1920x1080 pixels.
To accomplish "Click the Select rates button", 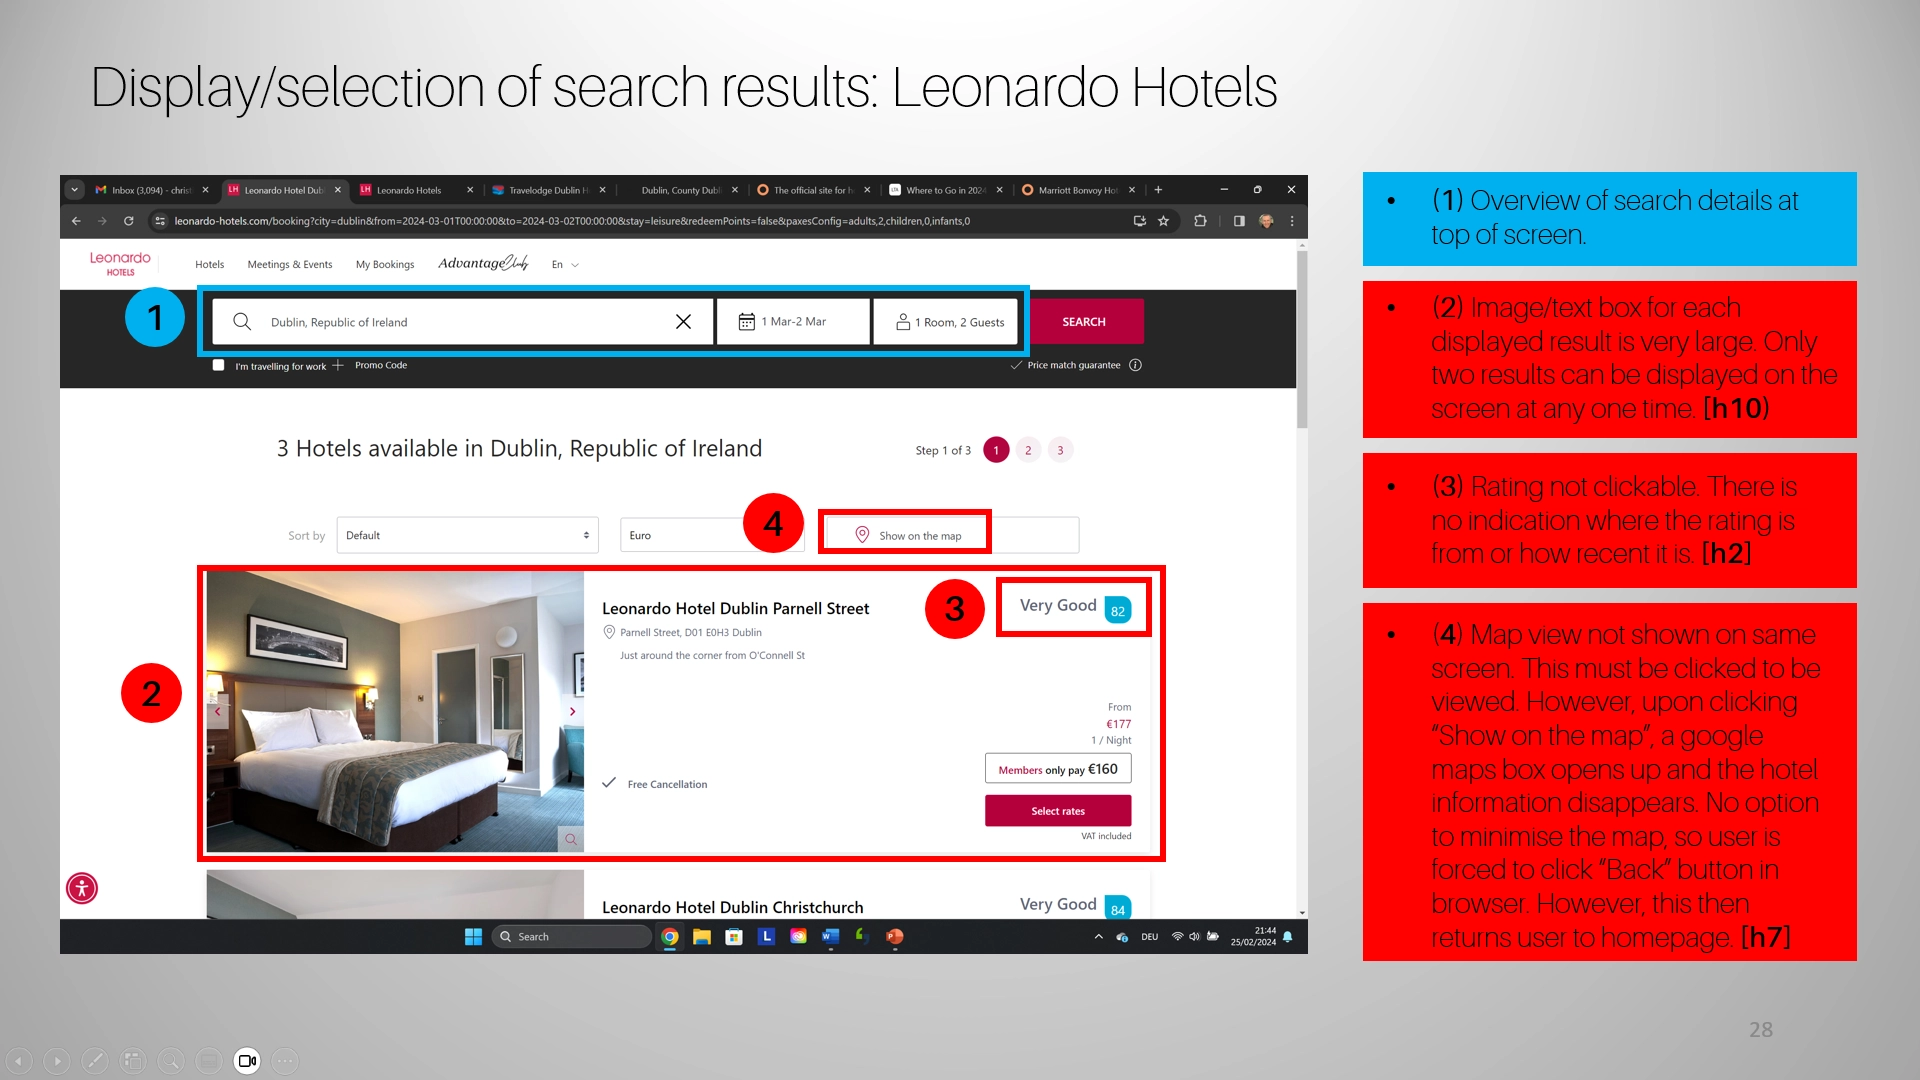I will pos(1057,811).
